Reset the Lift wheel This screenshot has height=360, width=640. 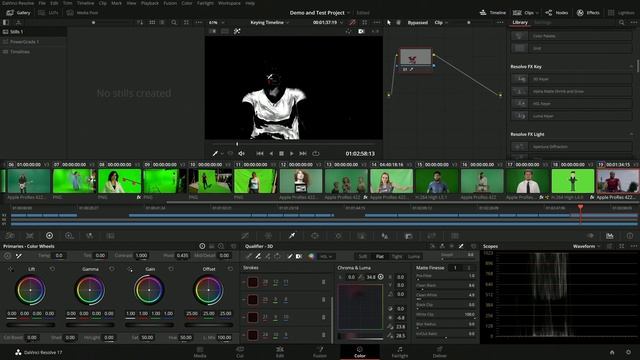click(52, 269)
